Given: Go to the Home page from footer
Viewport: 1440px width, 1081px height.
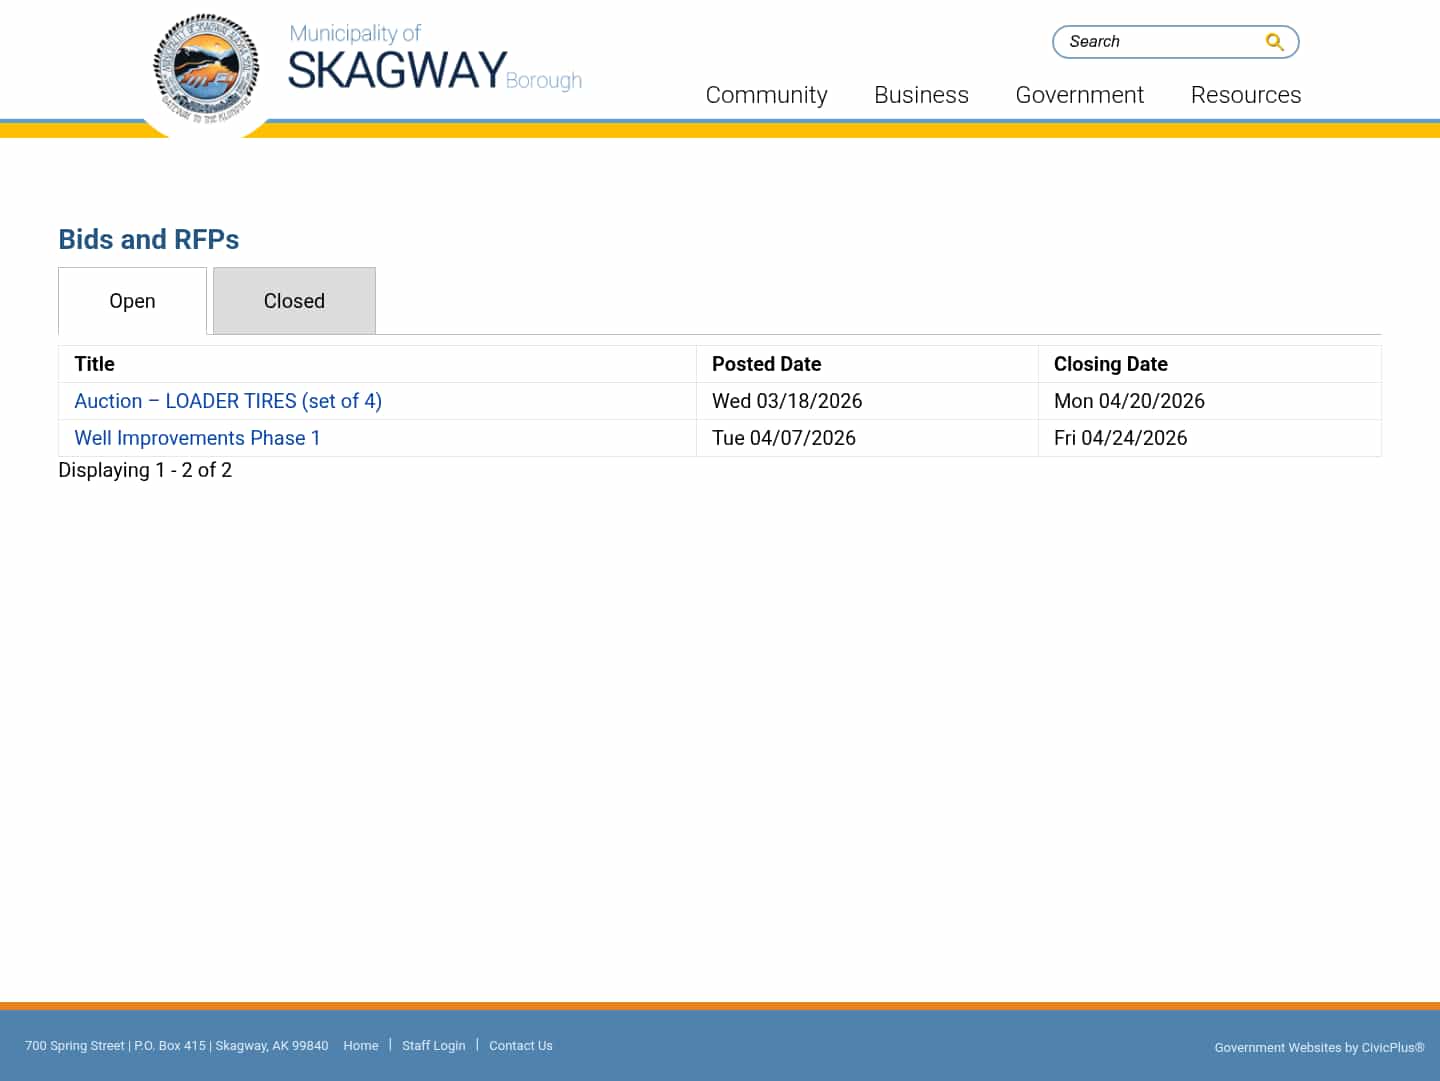Looking at the screenshot, I should pos(361,1045).
